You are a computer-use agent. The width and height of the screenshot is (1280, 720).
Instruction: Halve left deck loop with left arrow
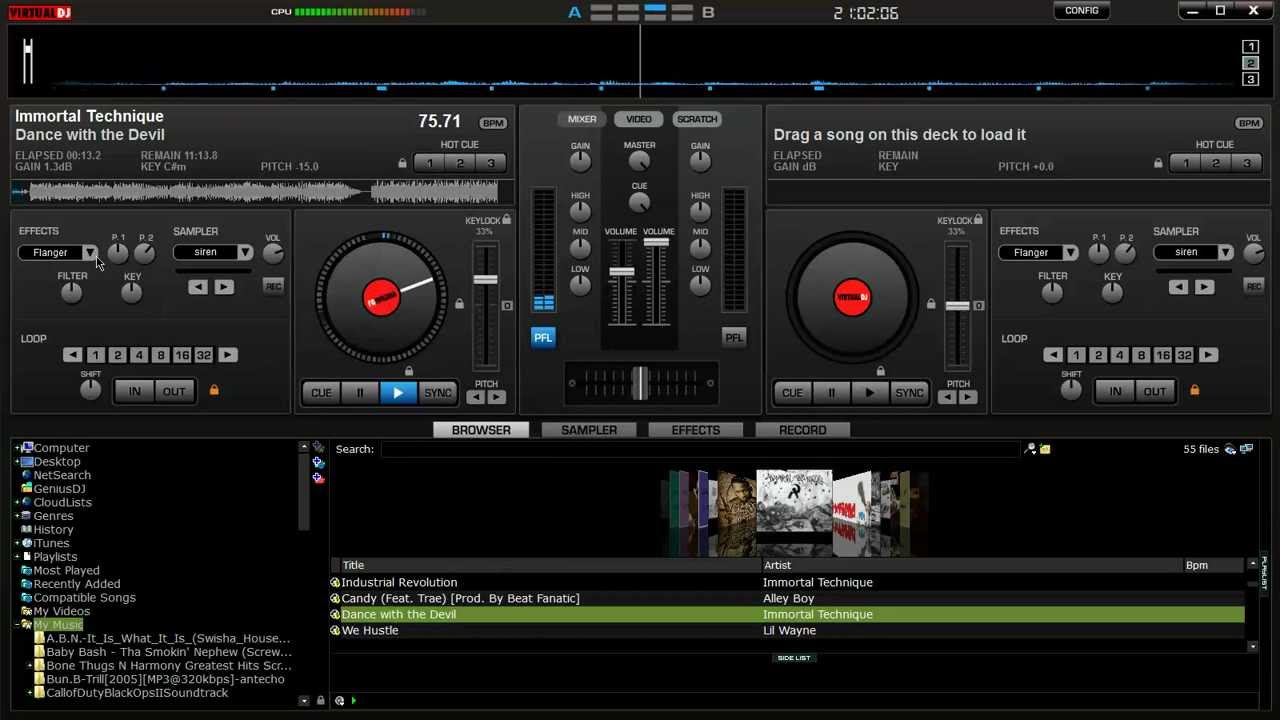click(72, 355)
